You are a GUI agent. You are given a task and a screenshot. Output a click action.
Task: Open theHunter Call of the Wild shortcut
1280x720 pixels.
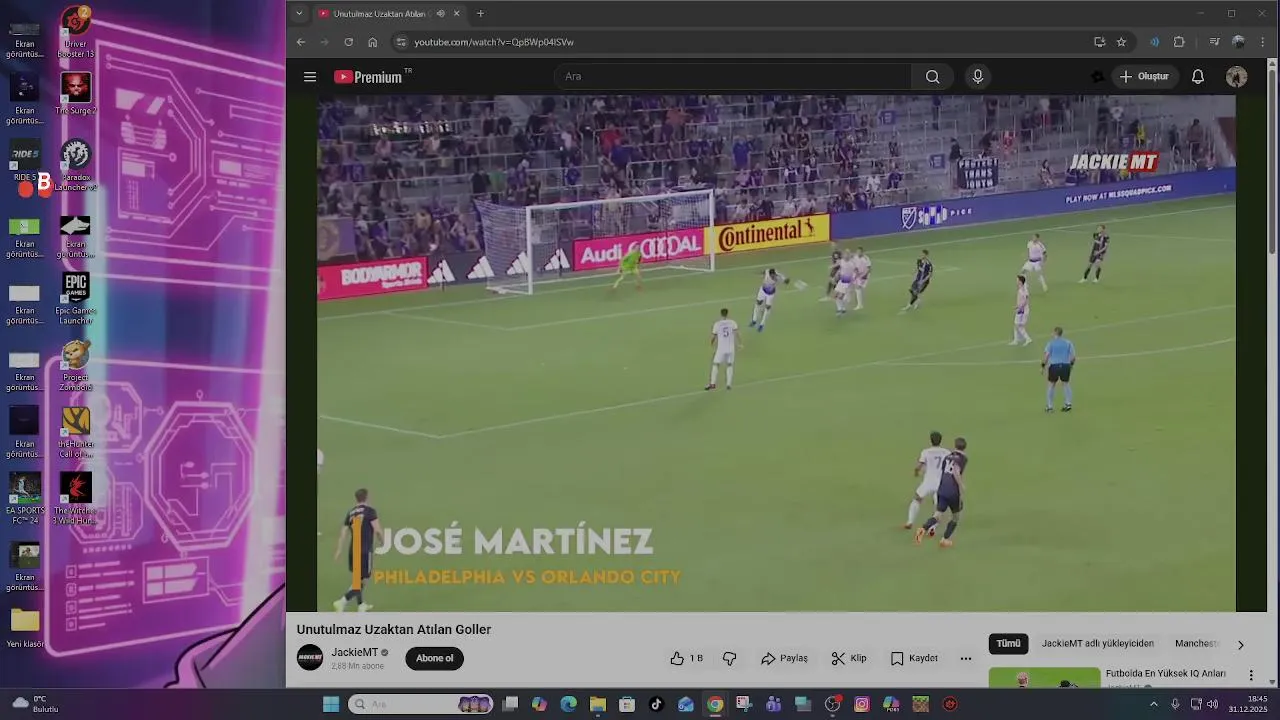pos(76,432)
